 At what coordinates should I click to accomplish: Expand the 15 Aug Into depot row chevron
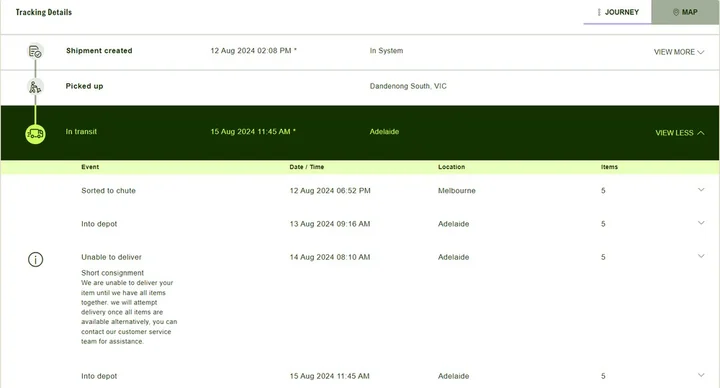701,375
